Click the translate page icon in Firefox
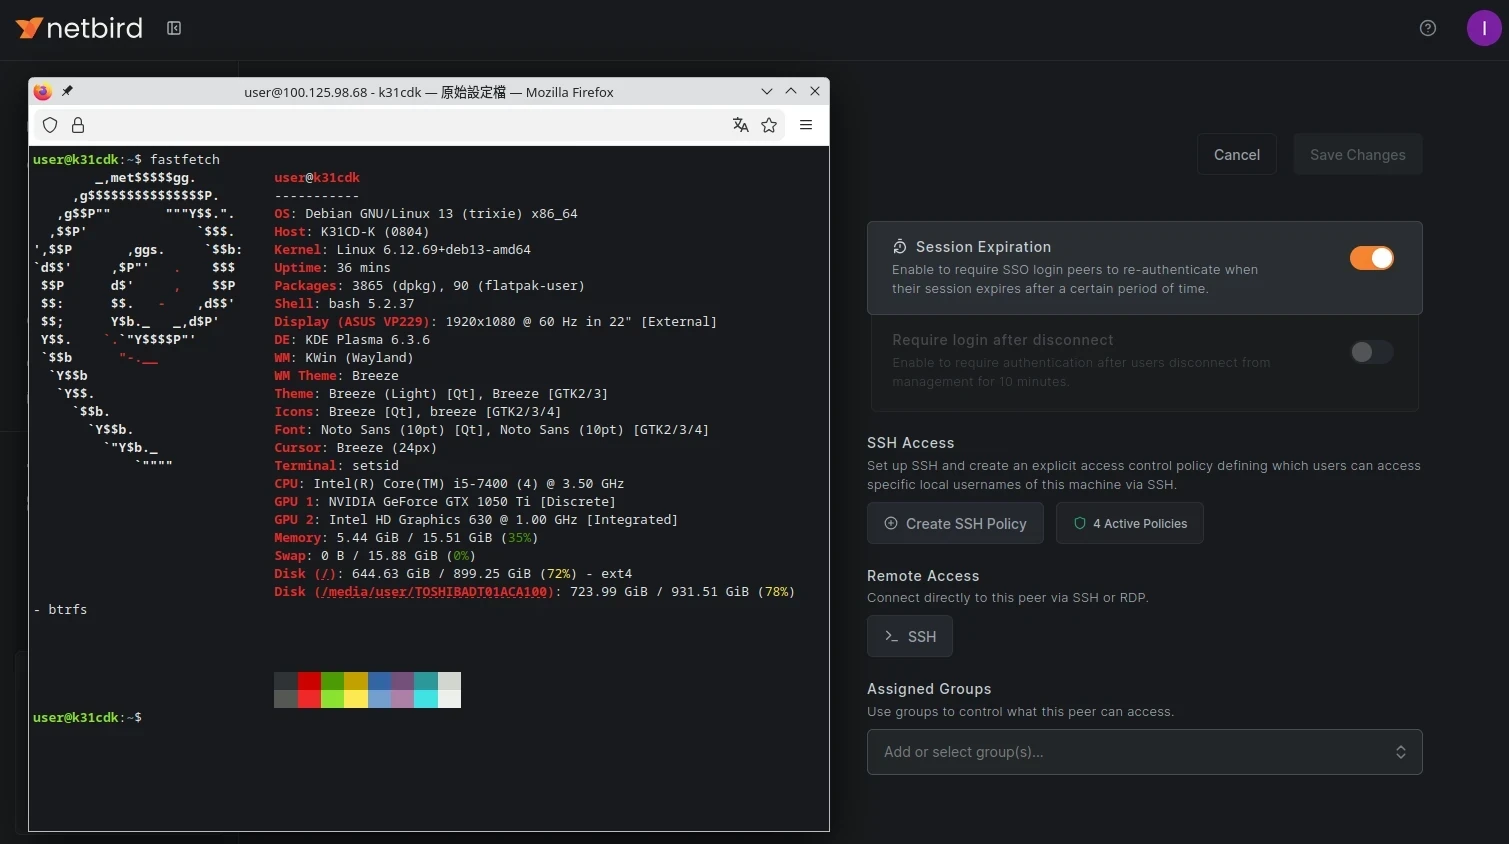Screen dimensions: 1509x844 tap(740, 125)
